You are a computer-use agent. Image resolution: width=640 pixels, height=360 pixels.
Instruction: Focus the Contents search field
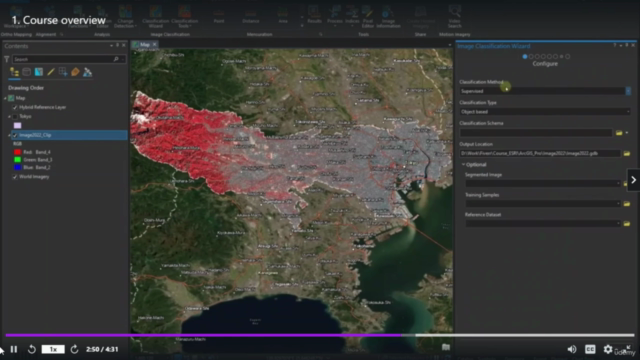coord(63,60)
